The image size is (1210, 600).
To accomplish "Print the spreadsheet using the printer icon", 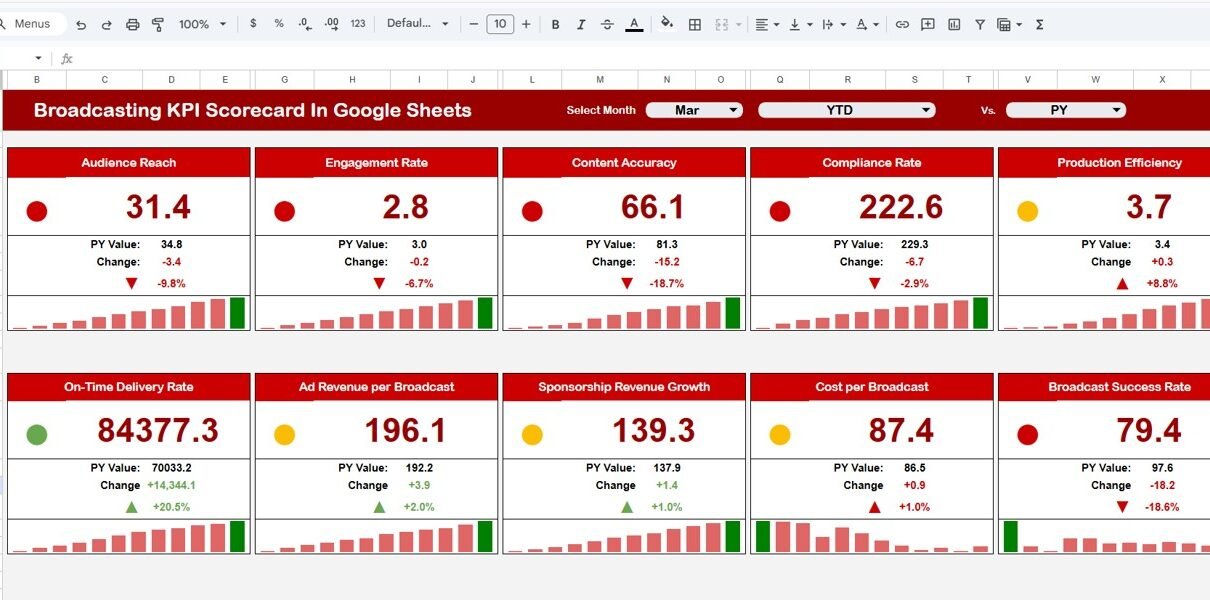I will (x=132, y=24).
